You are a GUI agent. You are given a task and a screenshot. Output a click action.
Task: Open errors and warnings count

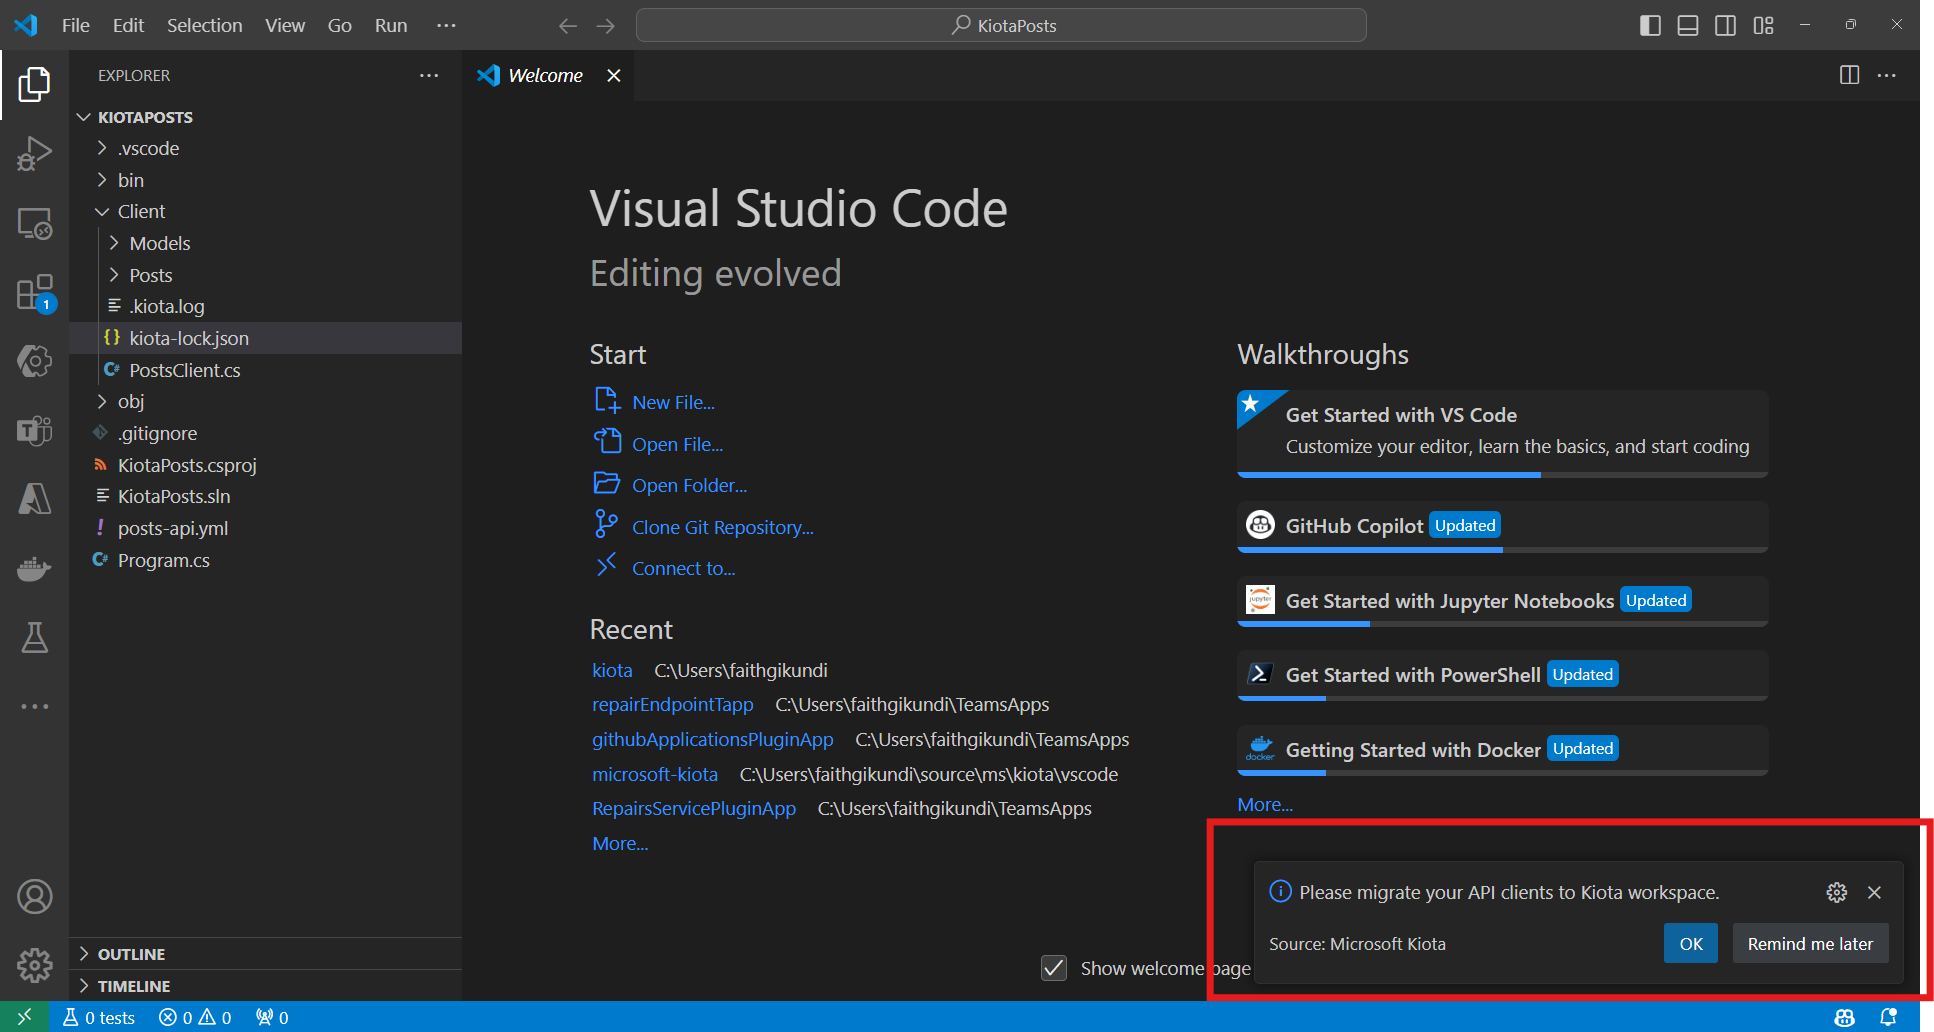(x=195, y=1017)
